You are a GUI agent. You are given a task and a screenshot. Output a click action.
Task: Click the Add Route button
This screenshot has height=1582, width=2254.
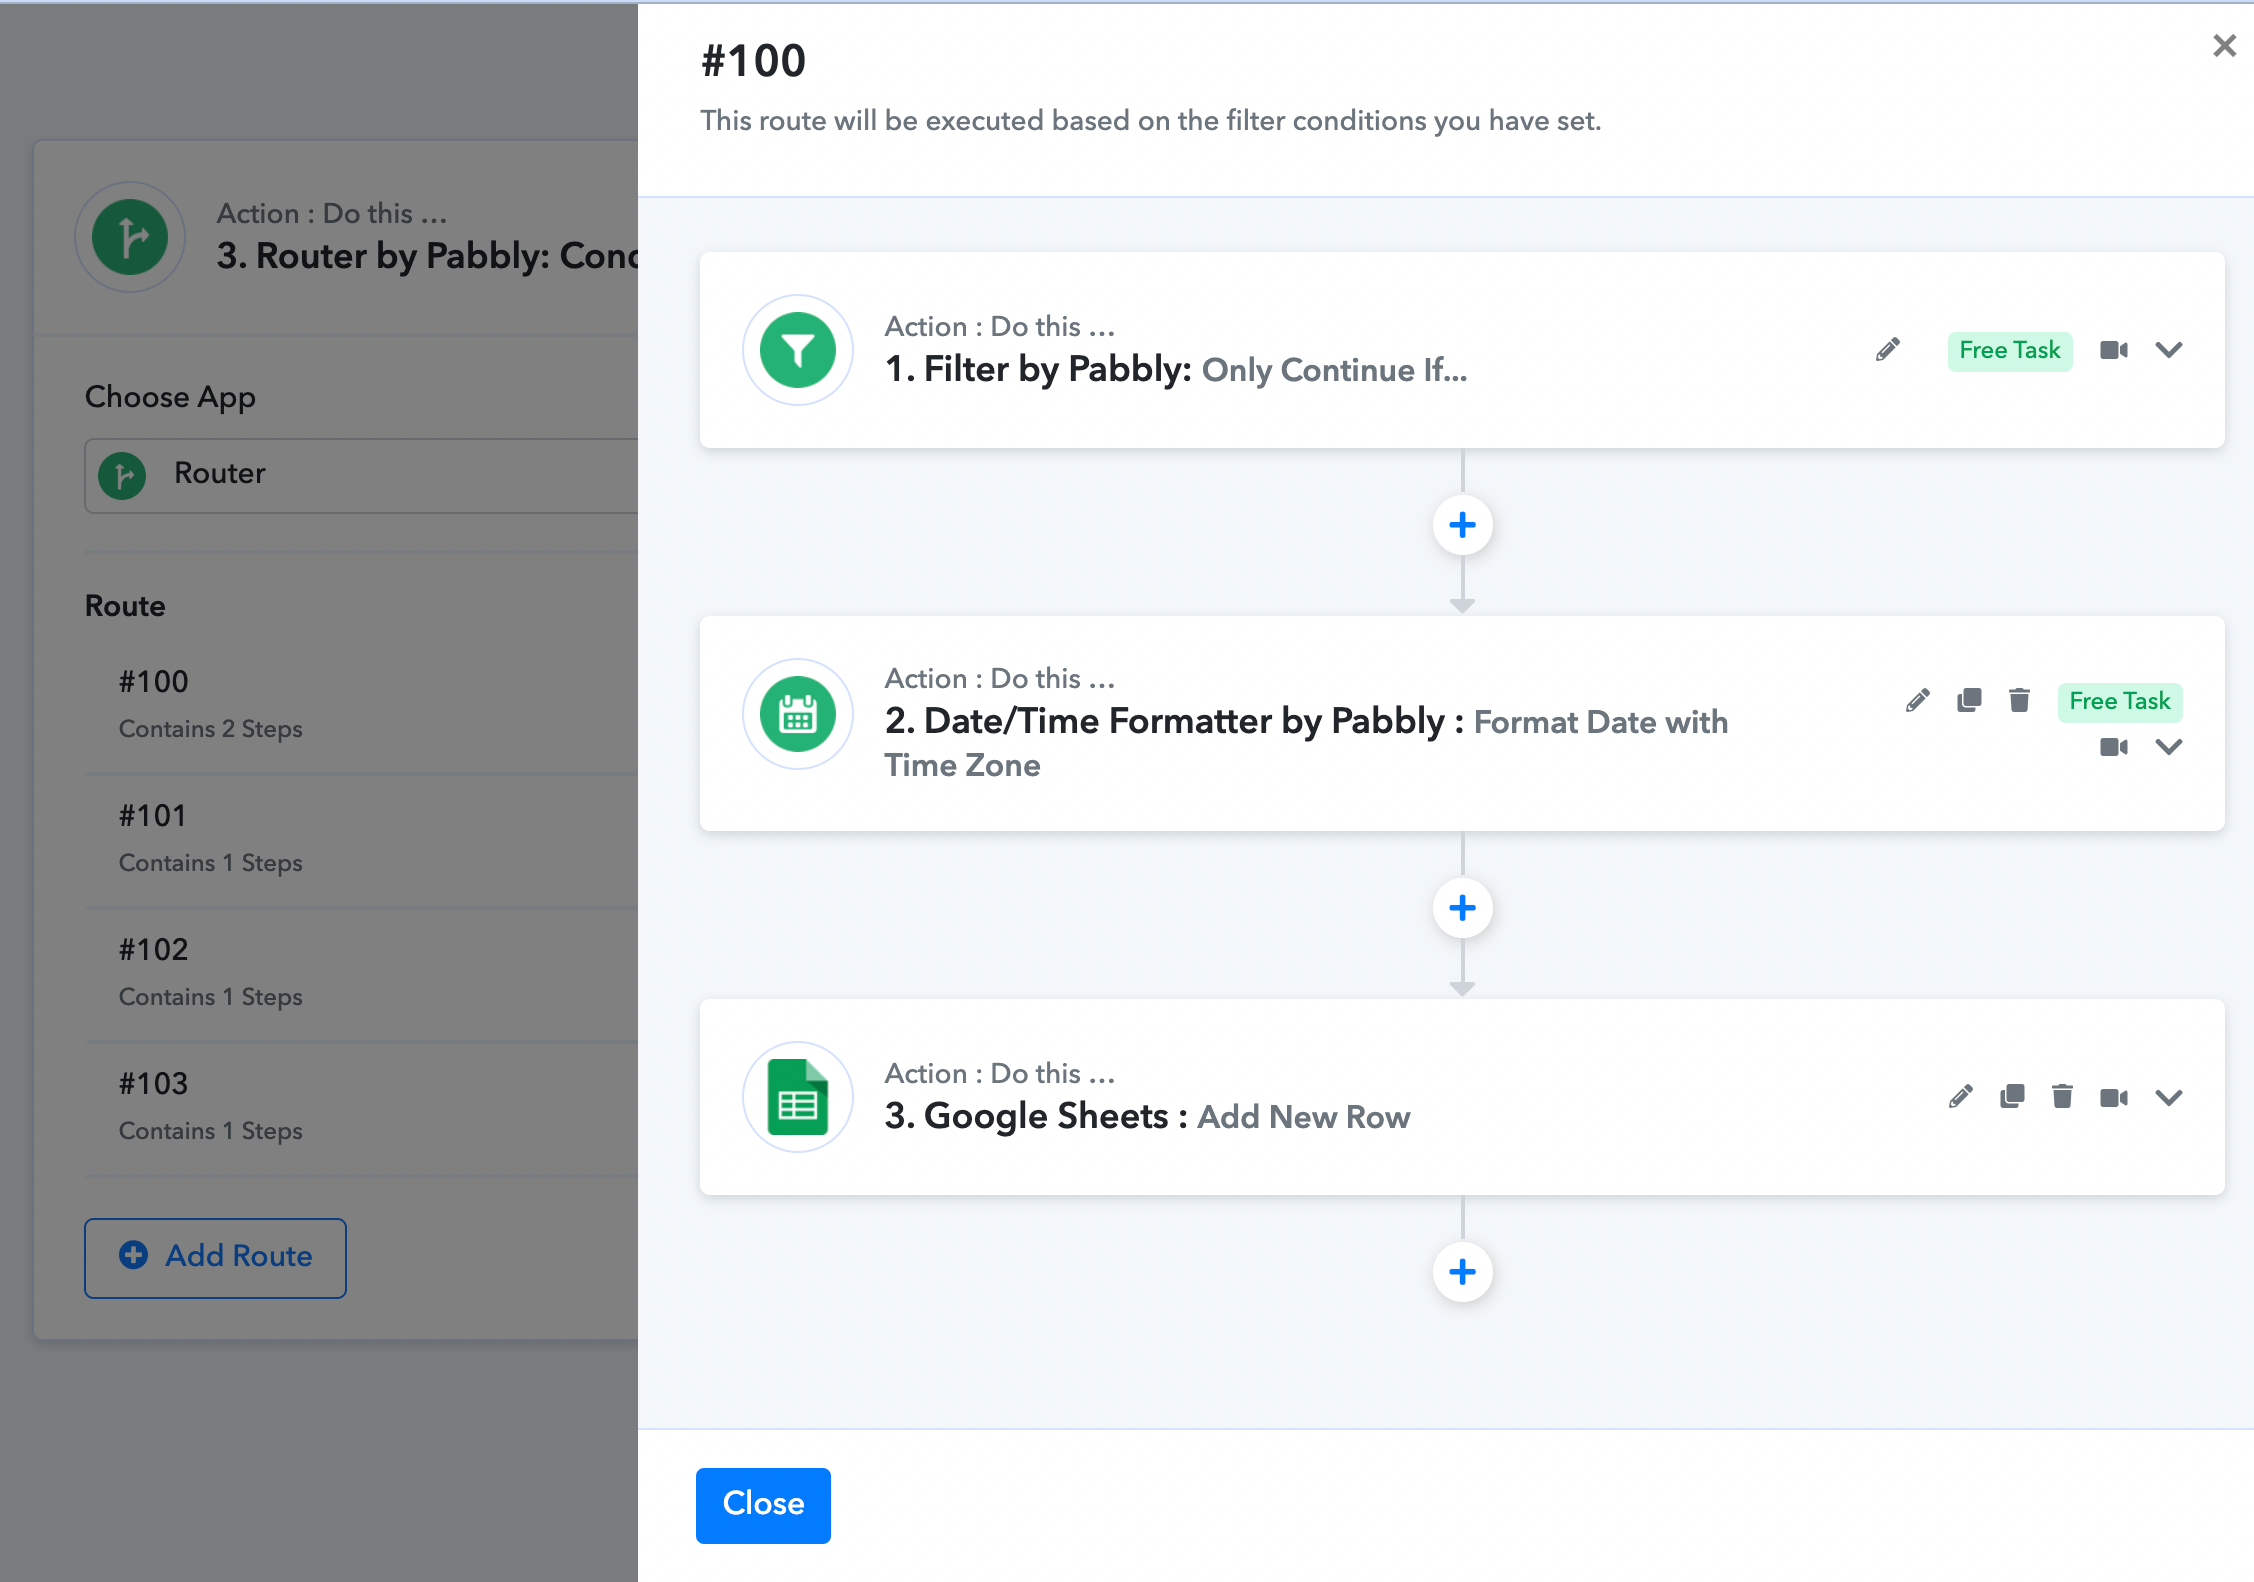coord(215,1257)
